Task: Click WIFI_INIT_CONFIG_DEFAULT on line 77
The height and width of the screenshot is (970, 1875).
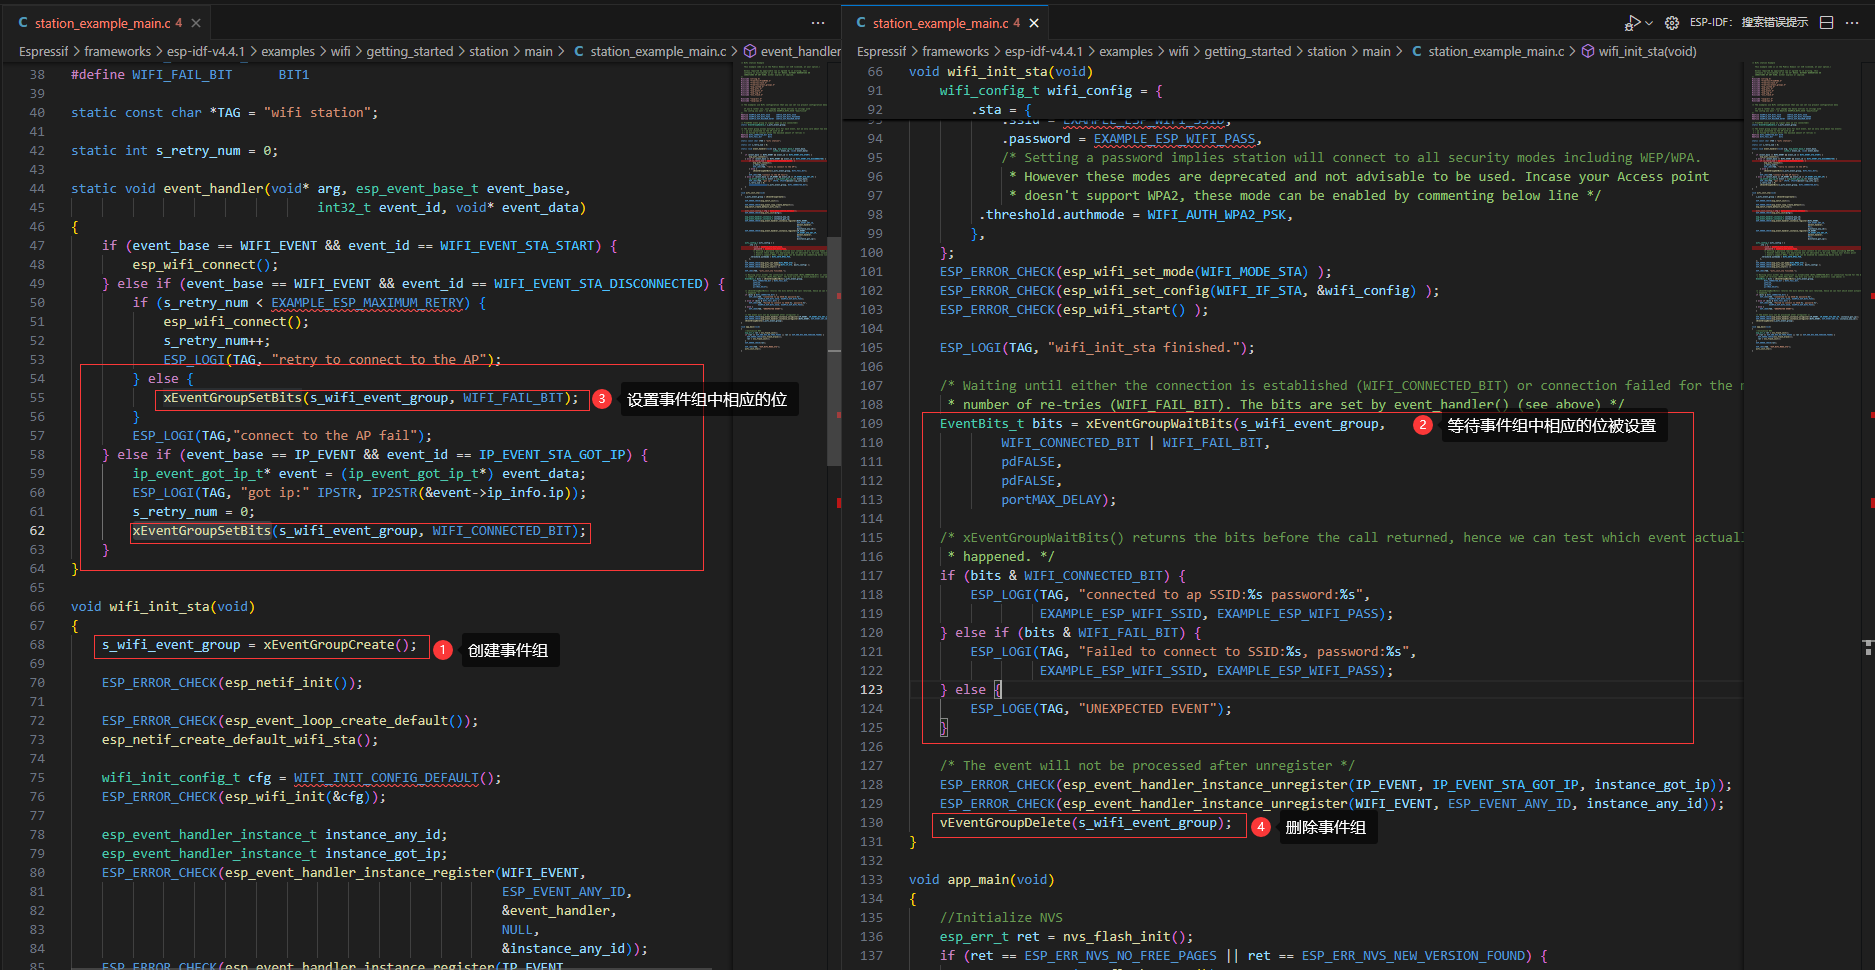Action: [x=386, y=778]
